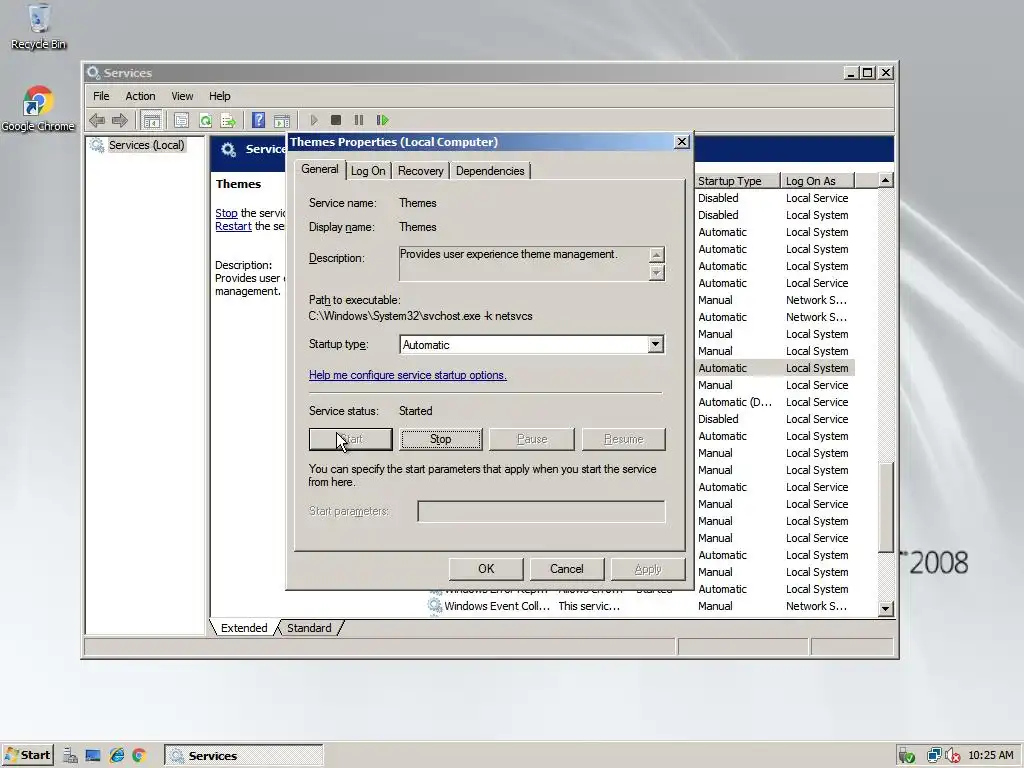Click Windows Event Coll... service row name
The height and width of the screenshot is (768, 1024).
[497, 606]
